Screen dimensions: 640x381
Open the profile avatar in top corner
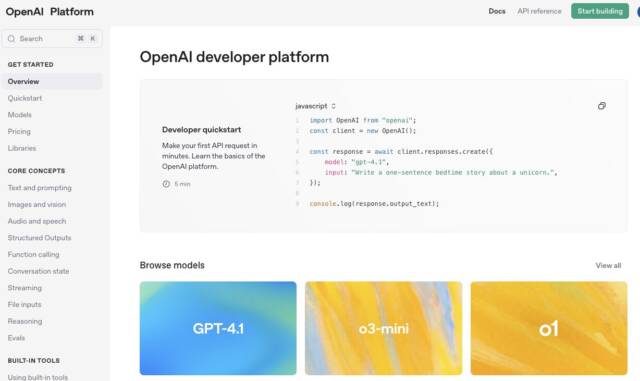[x=638, y=11]
